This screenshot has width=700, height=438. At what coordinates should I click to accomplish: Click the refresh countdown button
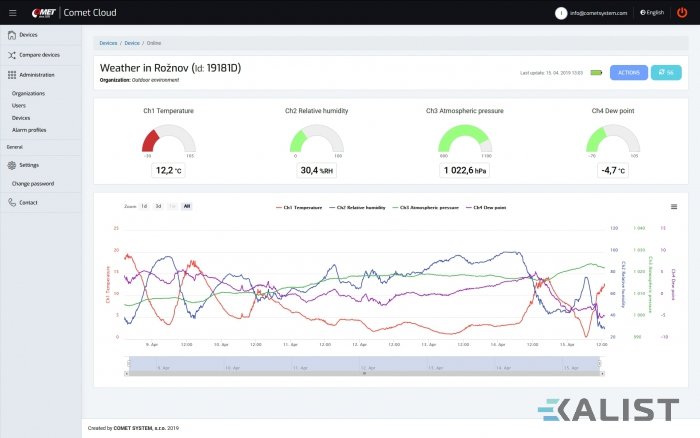(665, 72)
